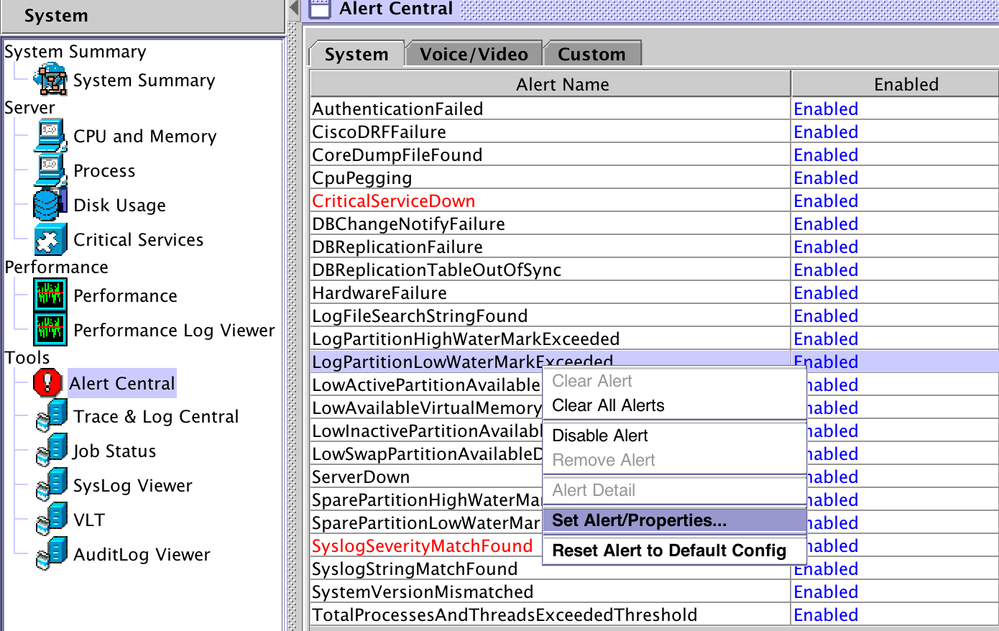Screen dimensions: 999x631
Task: Open CPU and Memory tree item
Action: point(145,136)
